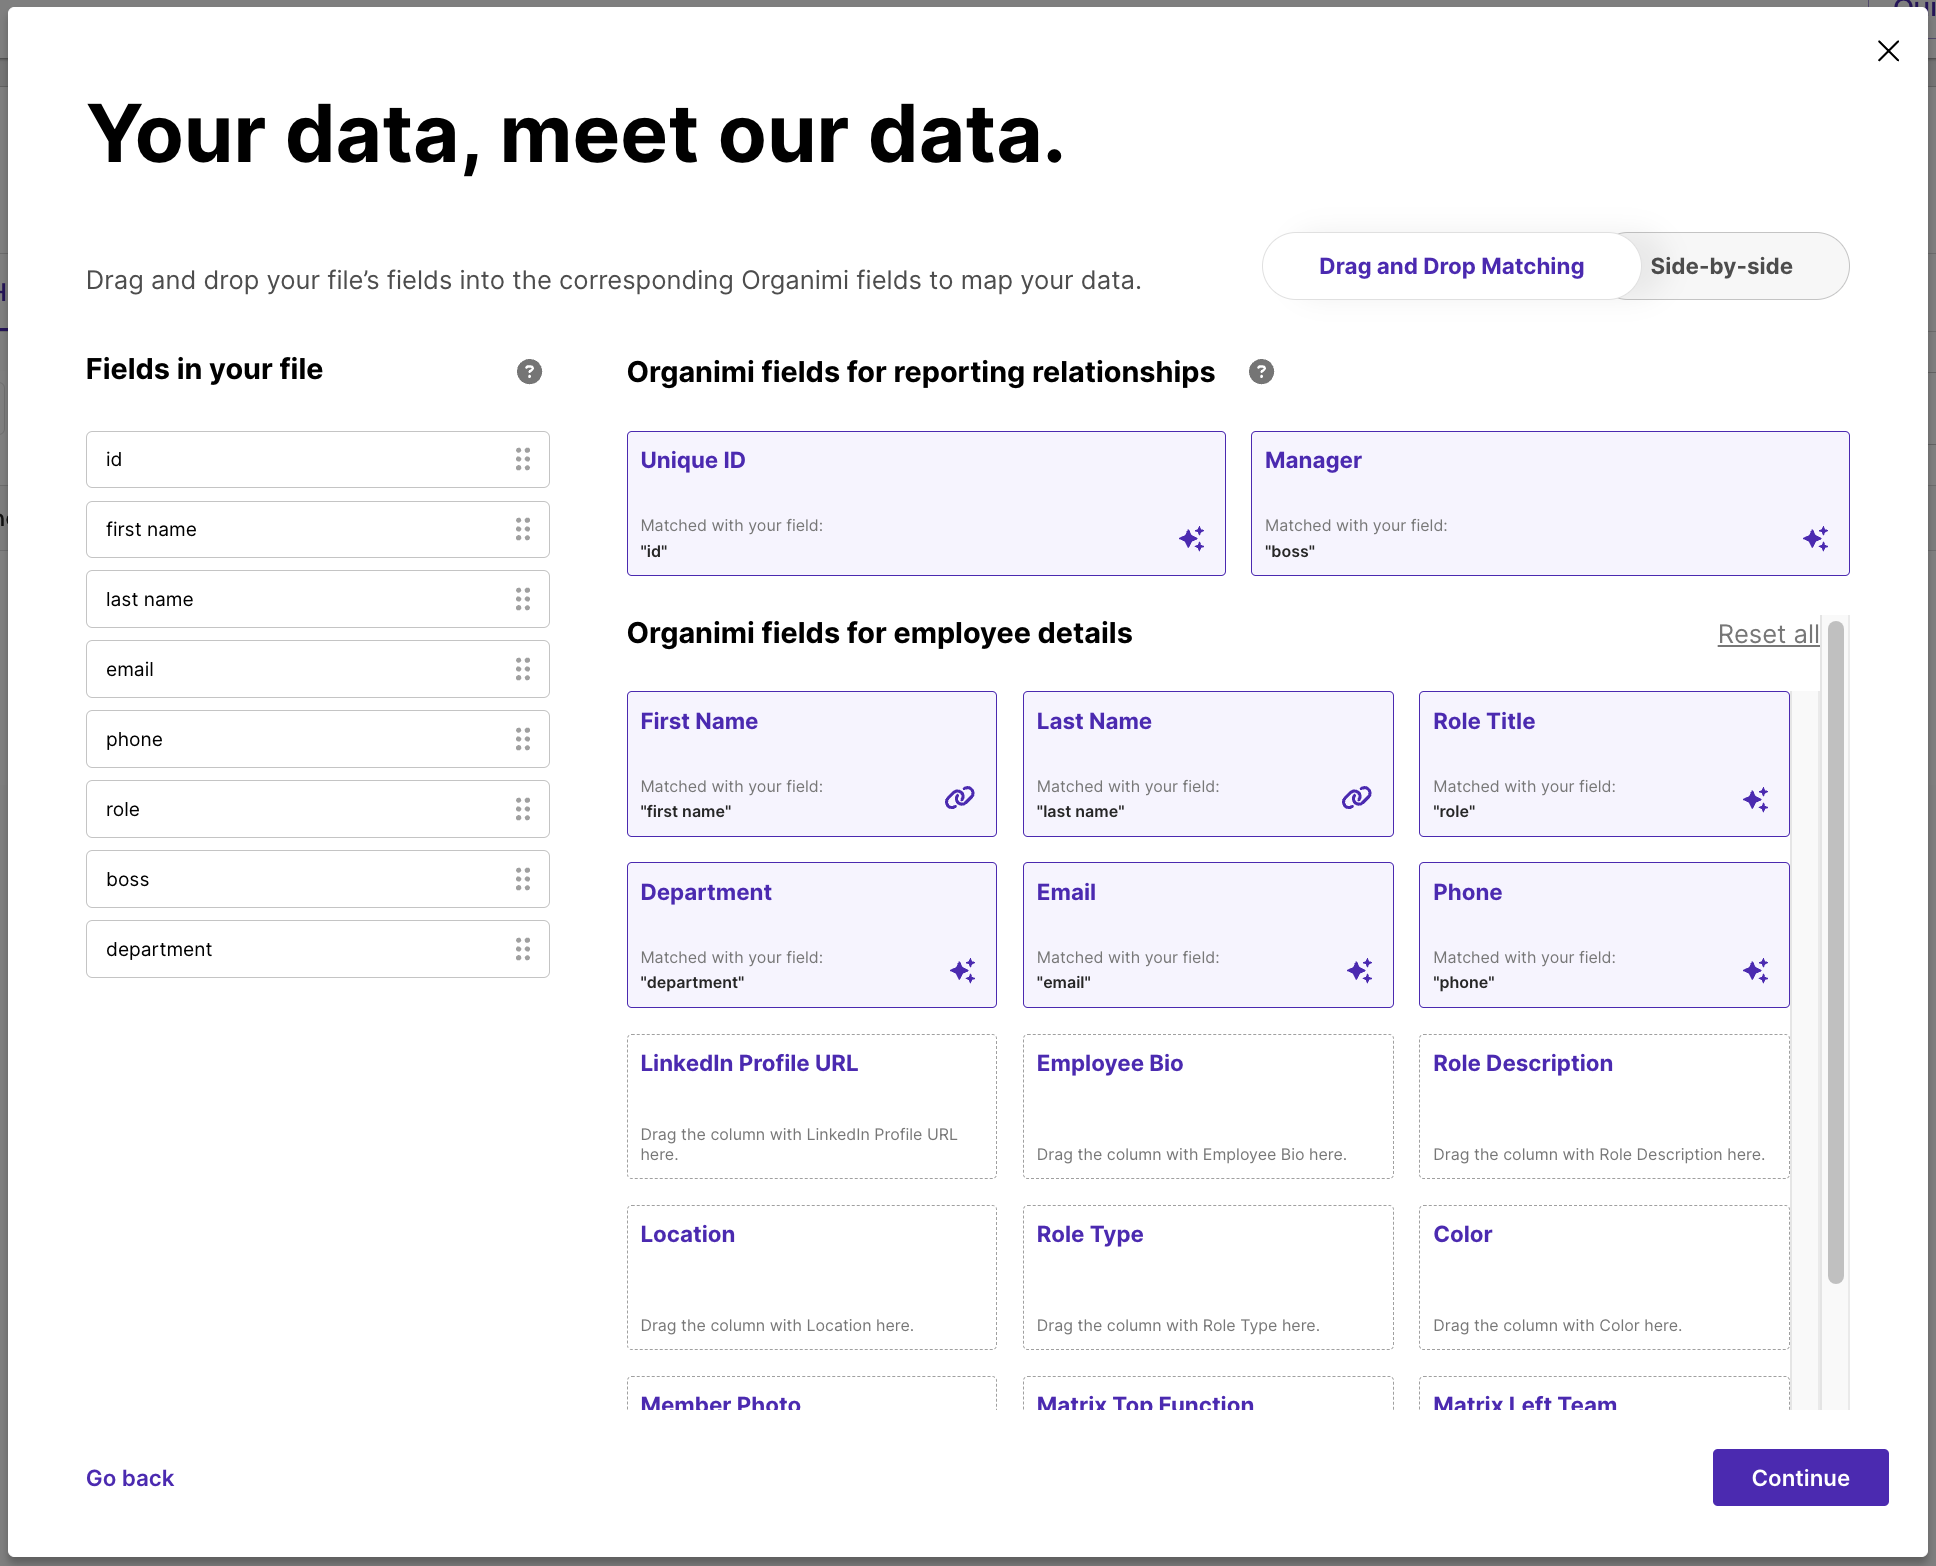This screenshot has width=1936, height=1566.
Task: Click the Go back link
Action: click(130, 1478)
